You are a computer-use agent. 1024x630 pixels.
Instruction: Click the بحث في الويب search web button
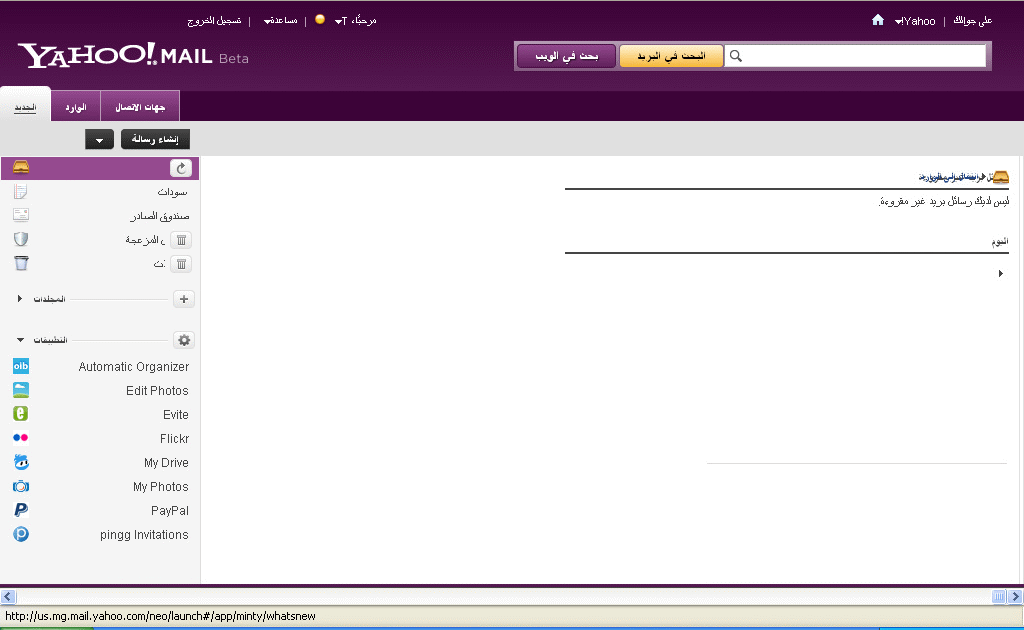coord(567,56)
